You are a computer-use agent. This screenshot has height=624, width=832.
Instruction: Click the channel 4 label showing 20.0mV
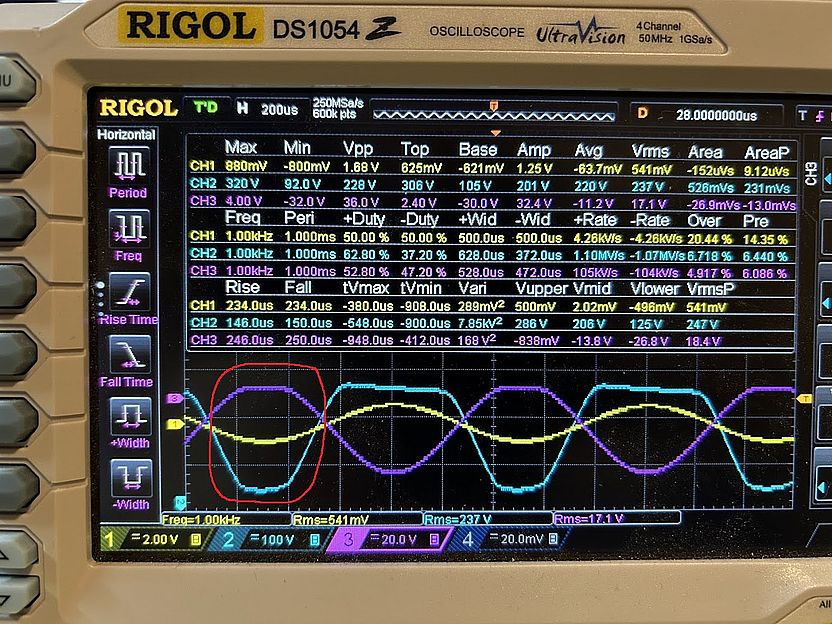click(x=510, y=540)
